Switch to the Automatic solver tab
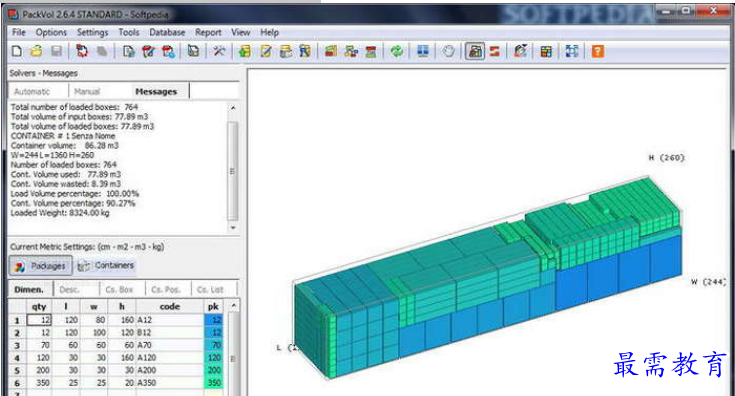The width and height of the screenshot is (735, 396). coord(32,91)
